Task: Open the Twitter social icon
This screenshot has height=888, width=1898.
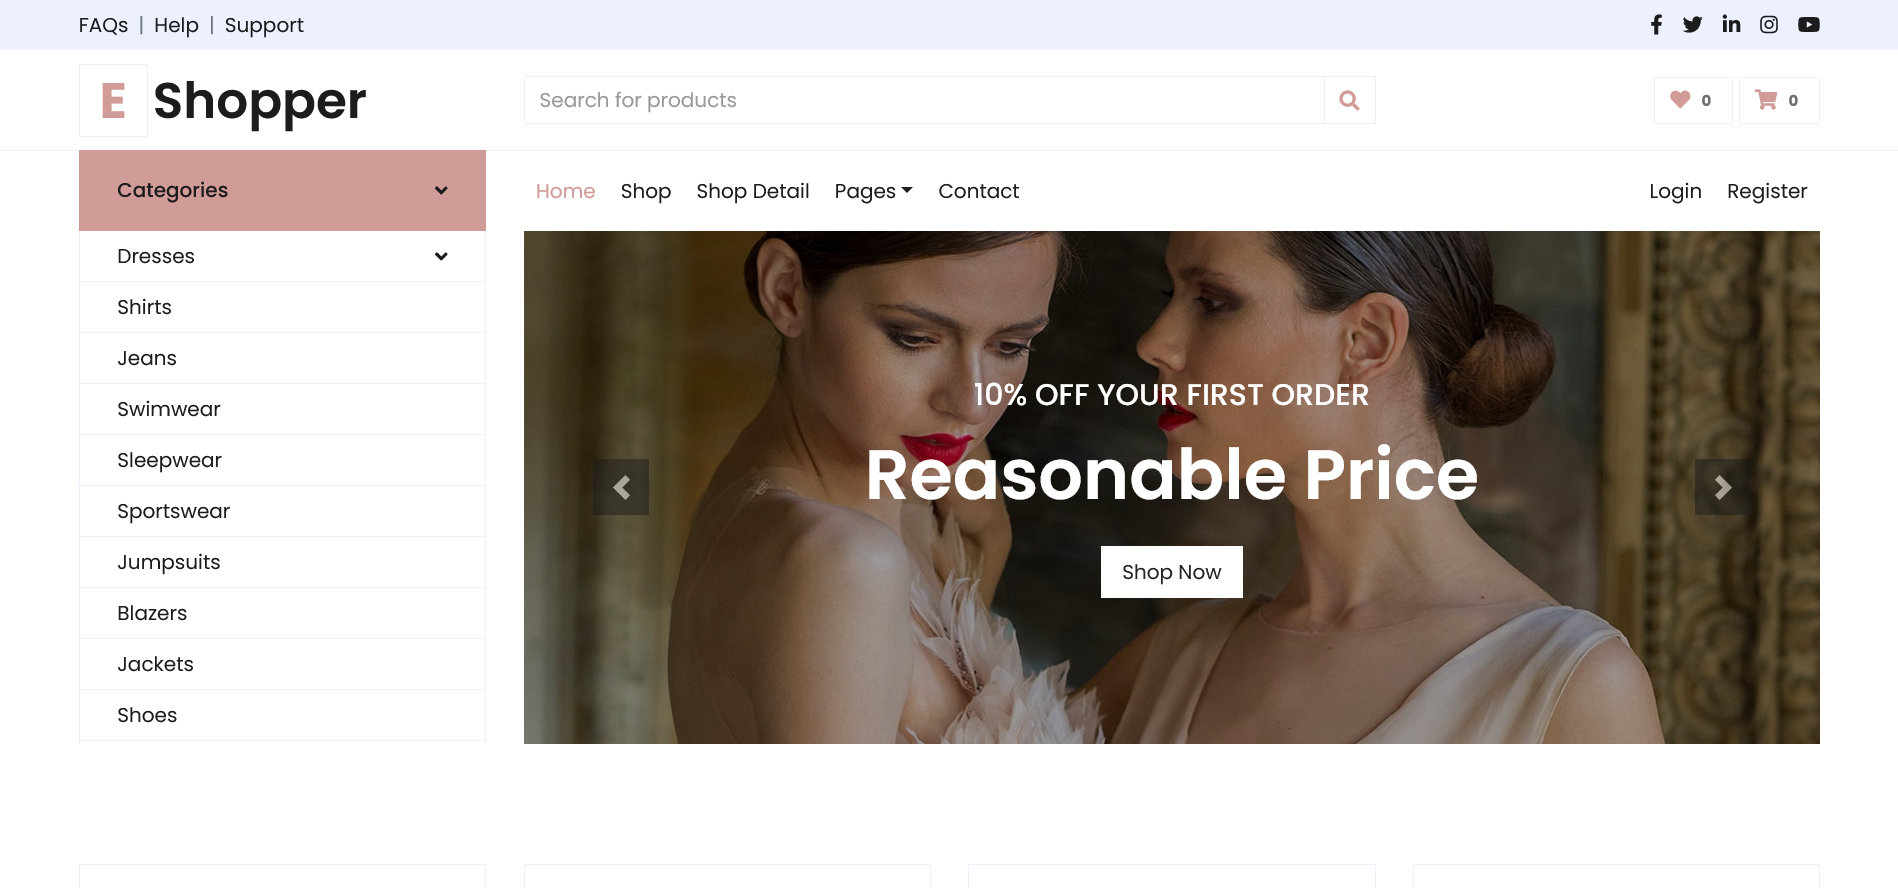Action: (1692, 25)
